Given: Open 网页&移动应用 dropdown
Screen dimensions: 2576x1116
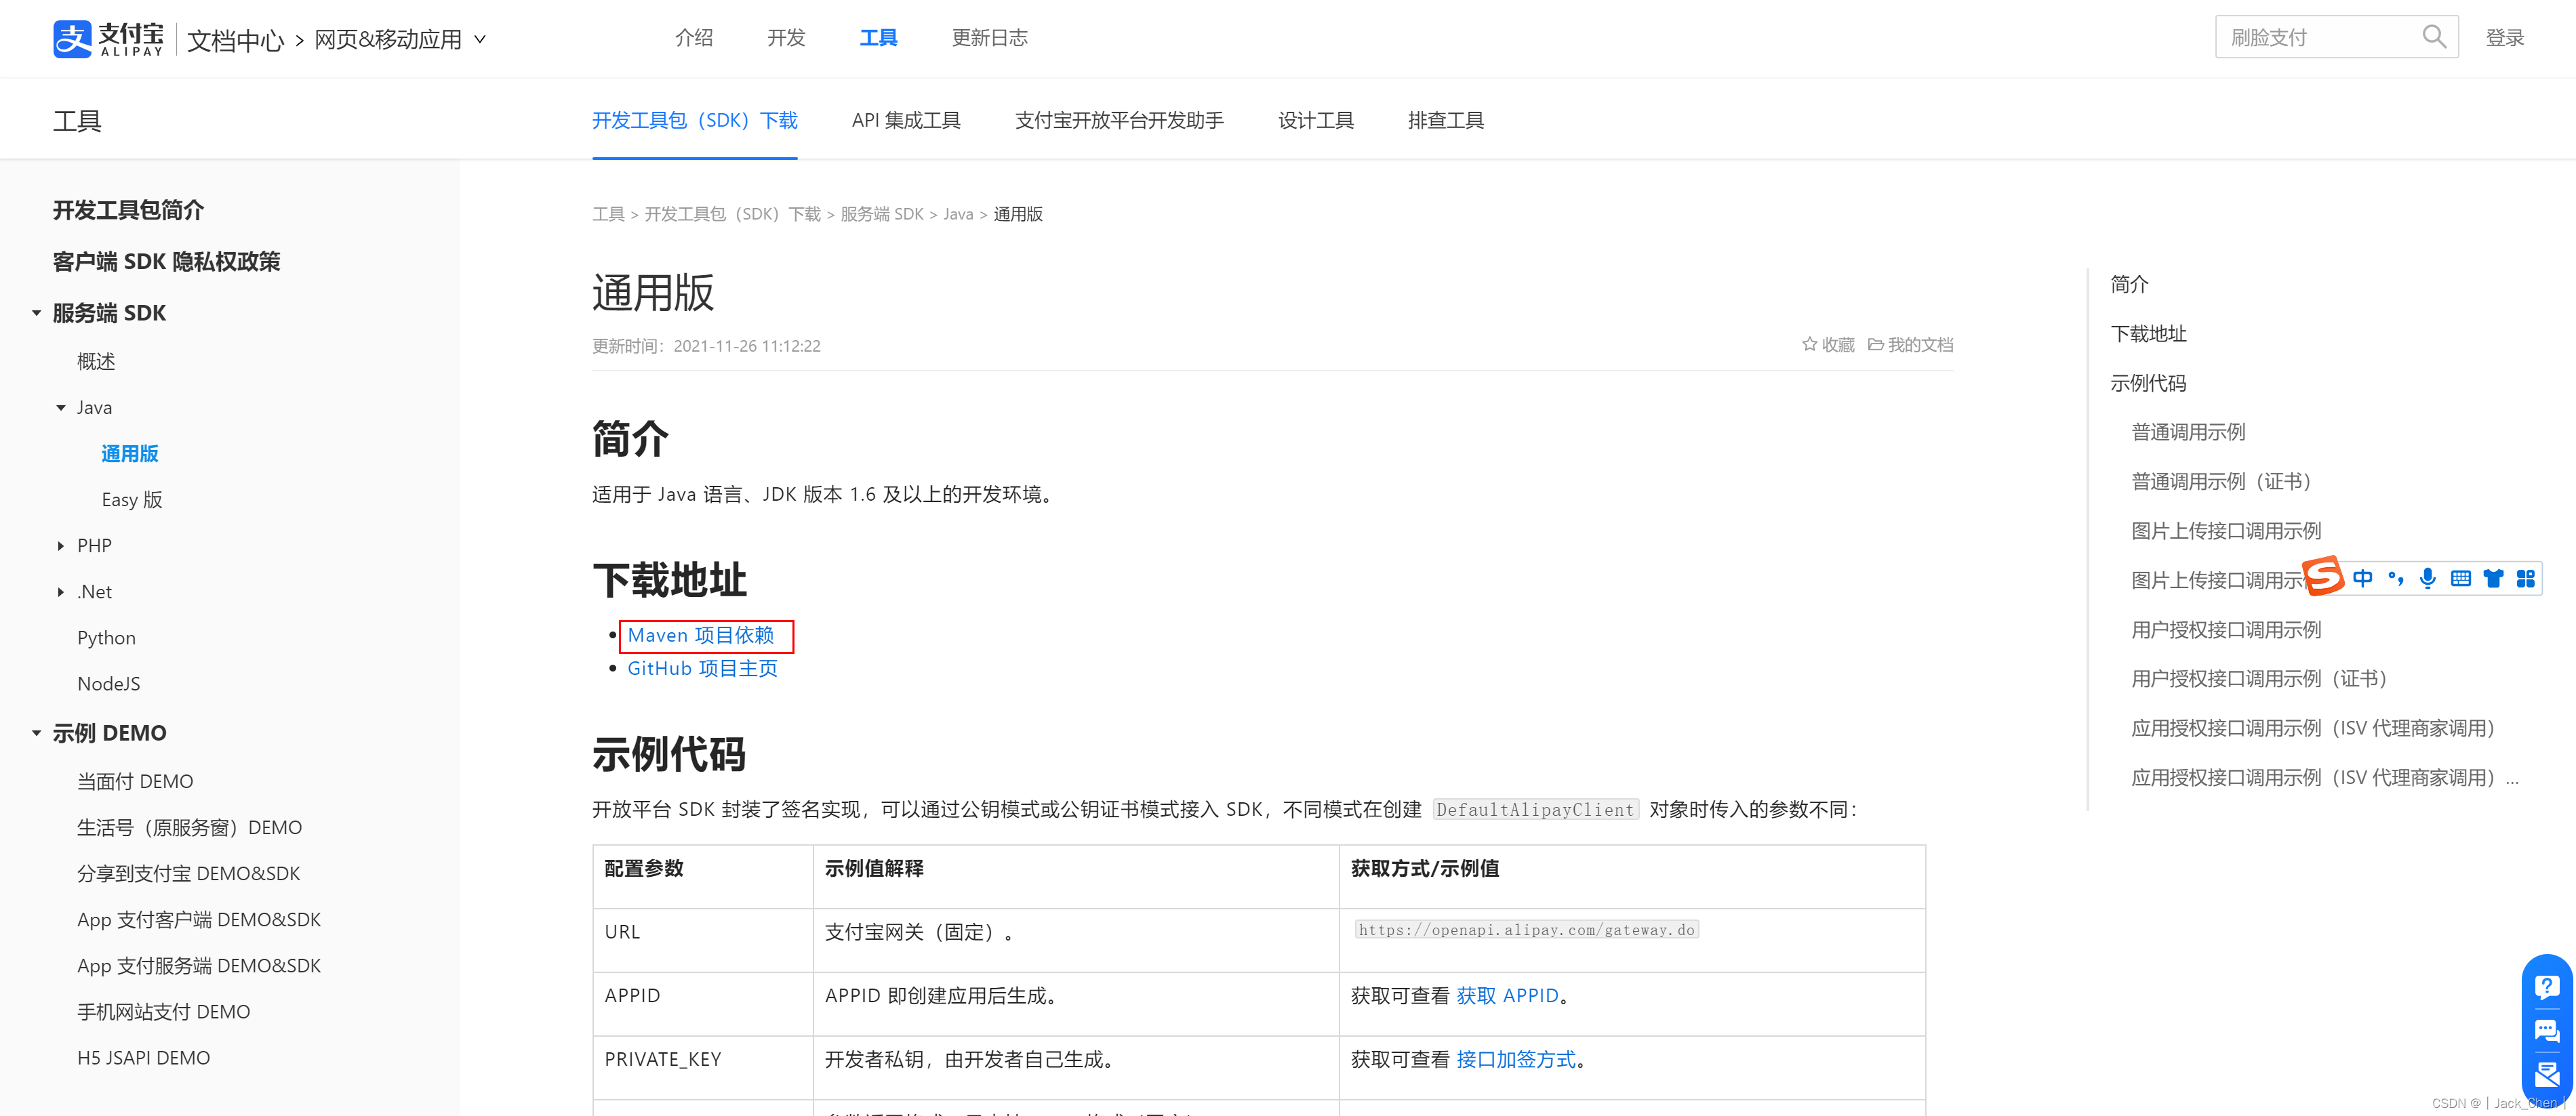Looking at the screenshot, I should (x=400, y=39).
